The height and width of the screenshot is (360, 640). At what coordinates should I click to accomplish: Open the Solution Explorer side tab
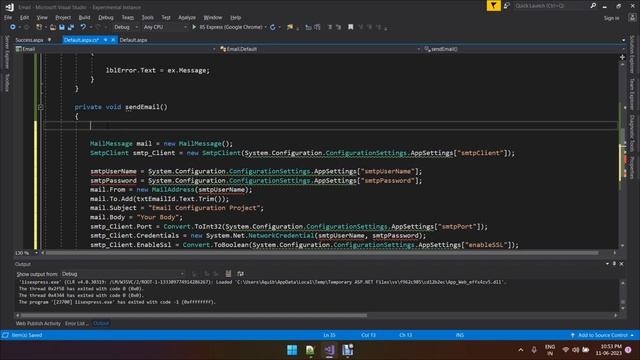click(x=632, y=55)
